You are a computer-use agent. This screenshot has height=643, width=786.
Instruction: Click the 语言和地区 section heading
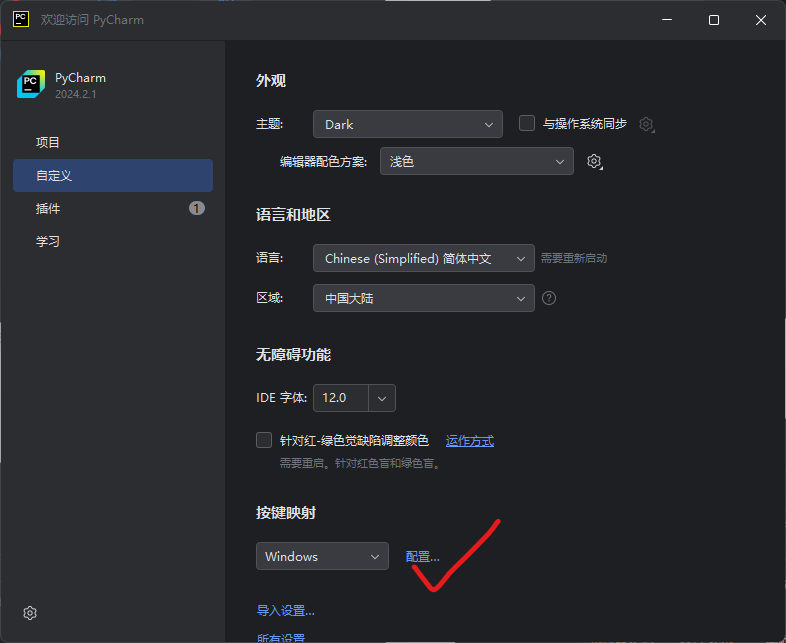[293, 215]
